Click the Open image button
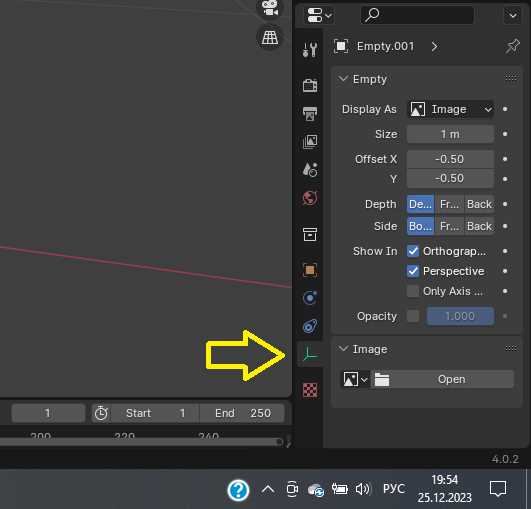This screenshot has height=509, width=531. [444, 379]
